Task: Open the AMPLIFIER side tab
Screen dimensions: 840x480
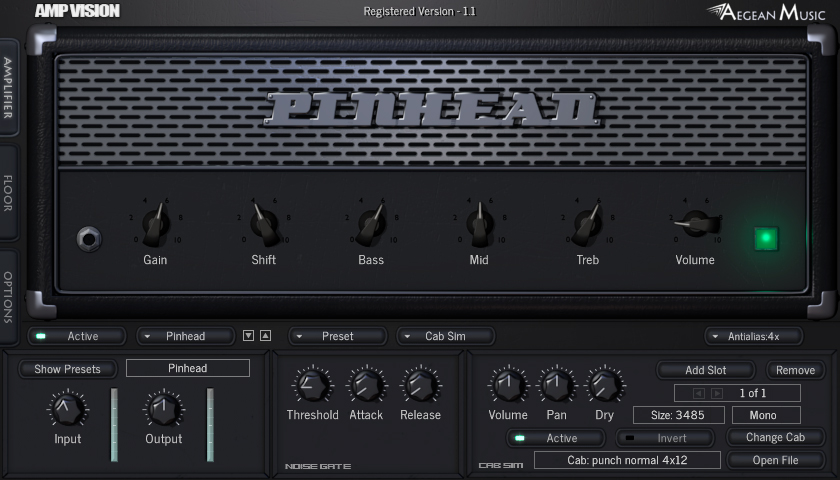Action: coord(8,87)
